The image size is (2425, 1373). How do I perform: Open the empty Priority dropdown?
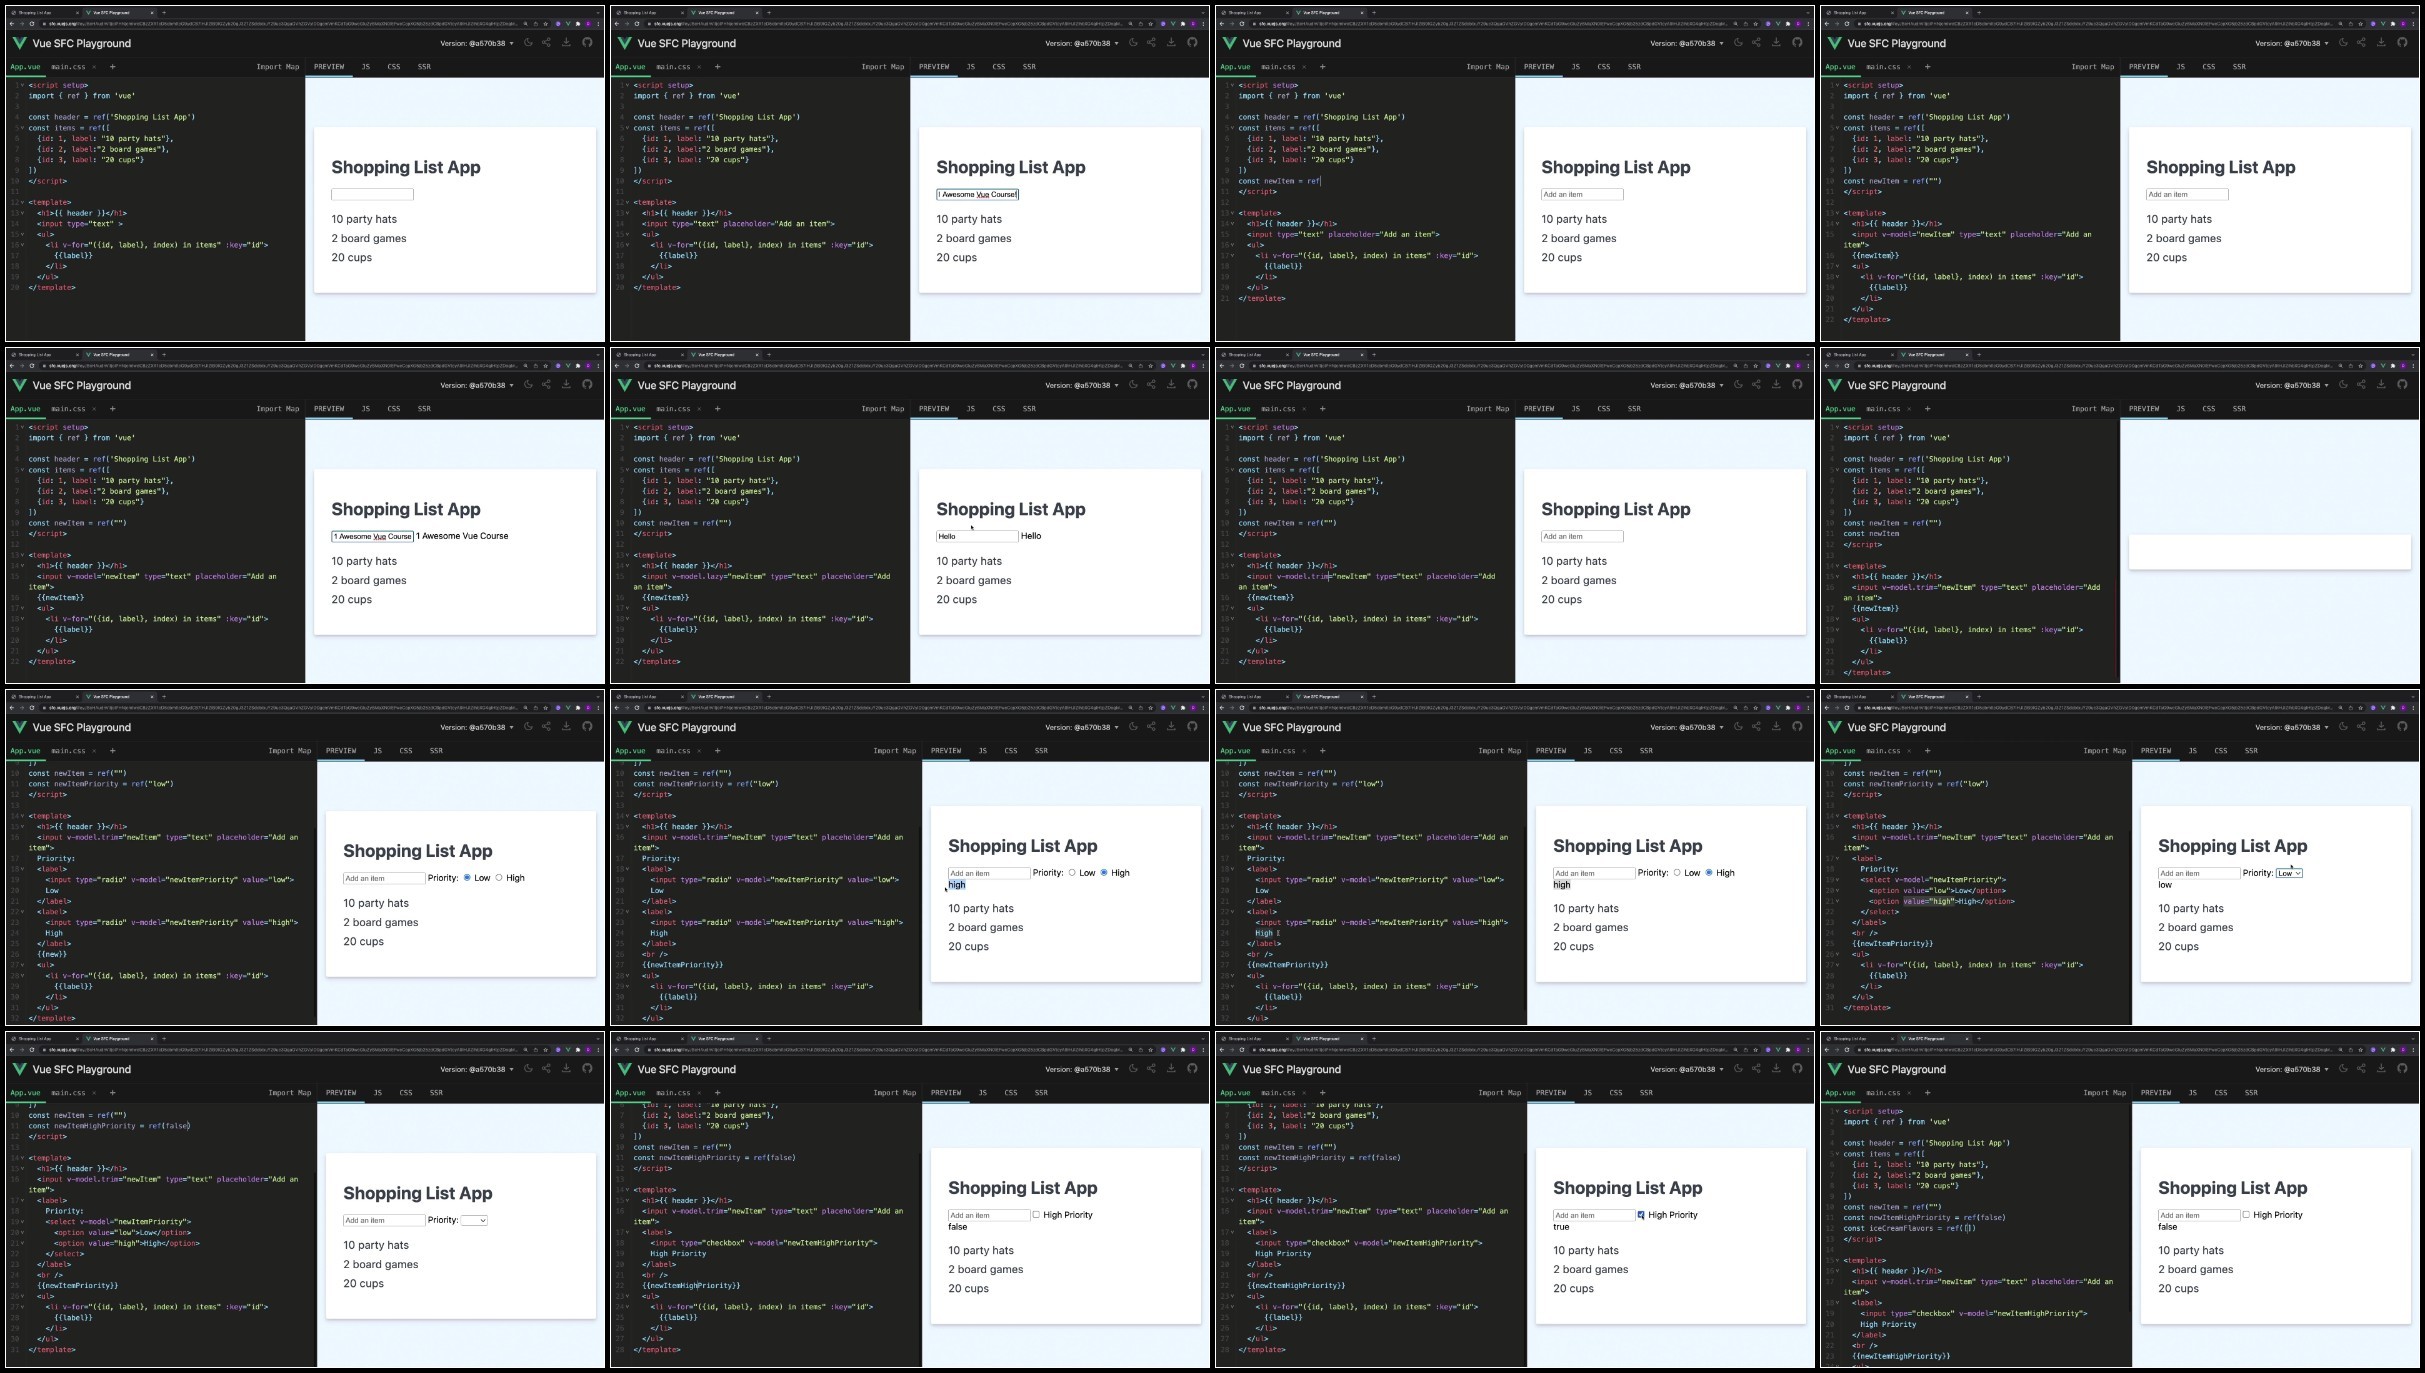point(474,1220)
